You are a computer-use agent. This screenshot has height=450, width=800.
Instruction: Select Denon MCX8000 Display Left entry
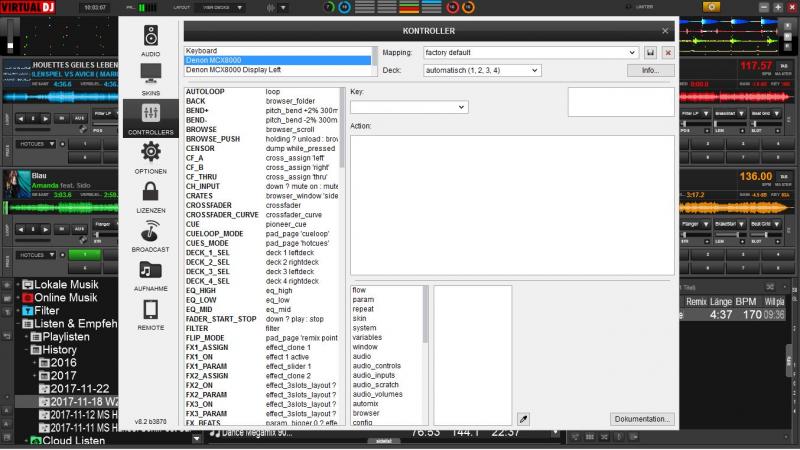[x=278, y=70]
